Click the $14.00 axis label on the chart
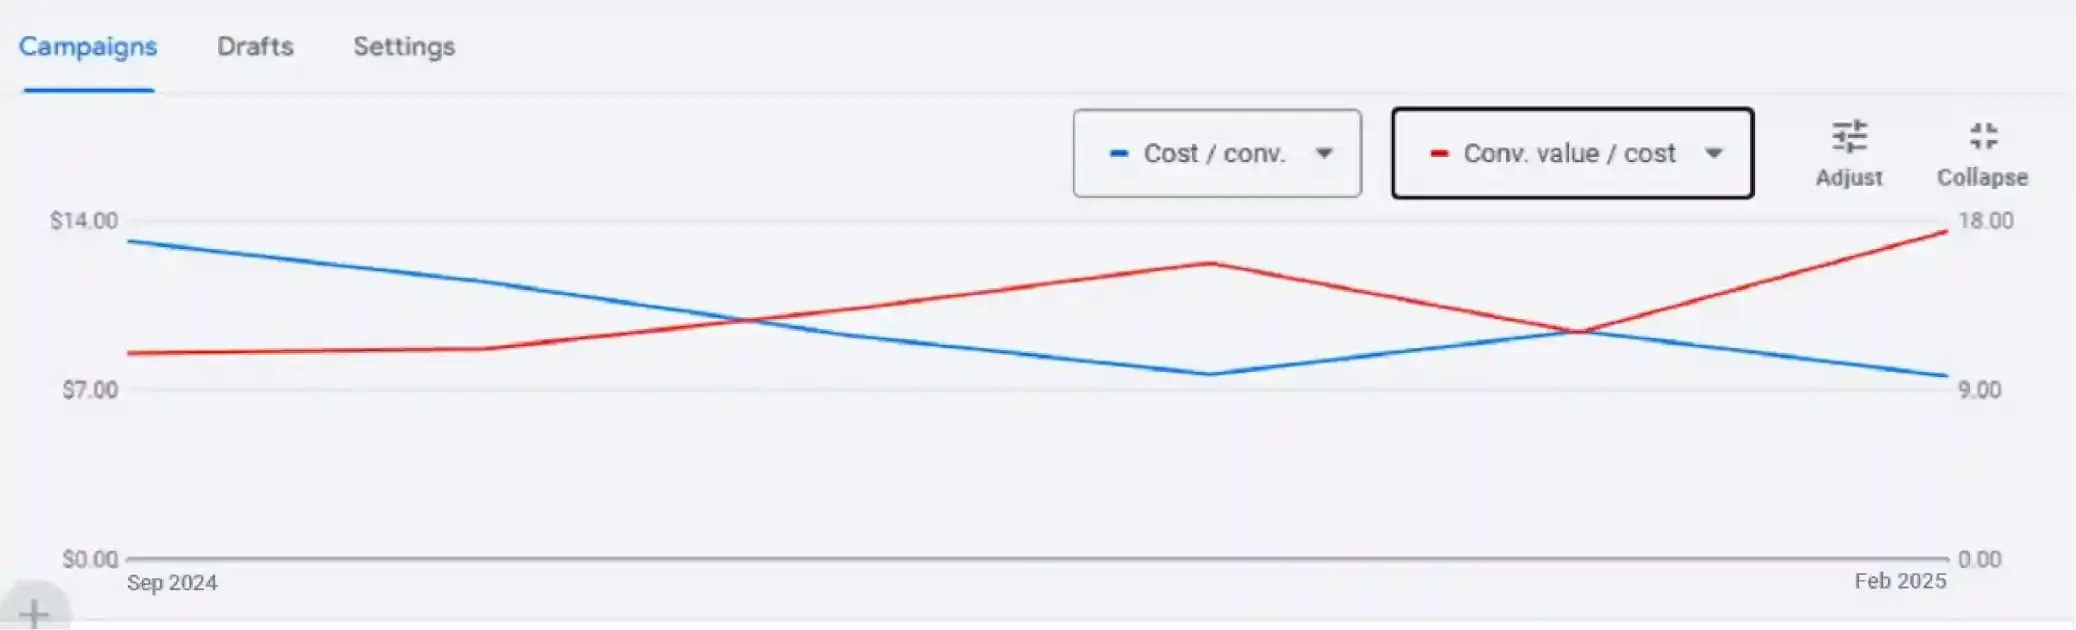This screenshot has width=2076, height=630. (x=84, y=219)
